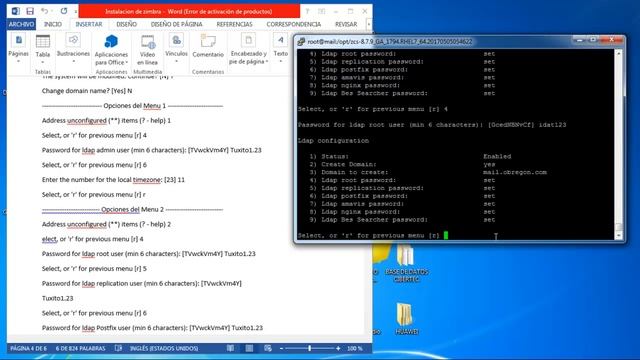640x360 pixels.
Task: Click 'Password for ldap admin user' line
Action: click(151, 150)
